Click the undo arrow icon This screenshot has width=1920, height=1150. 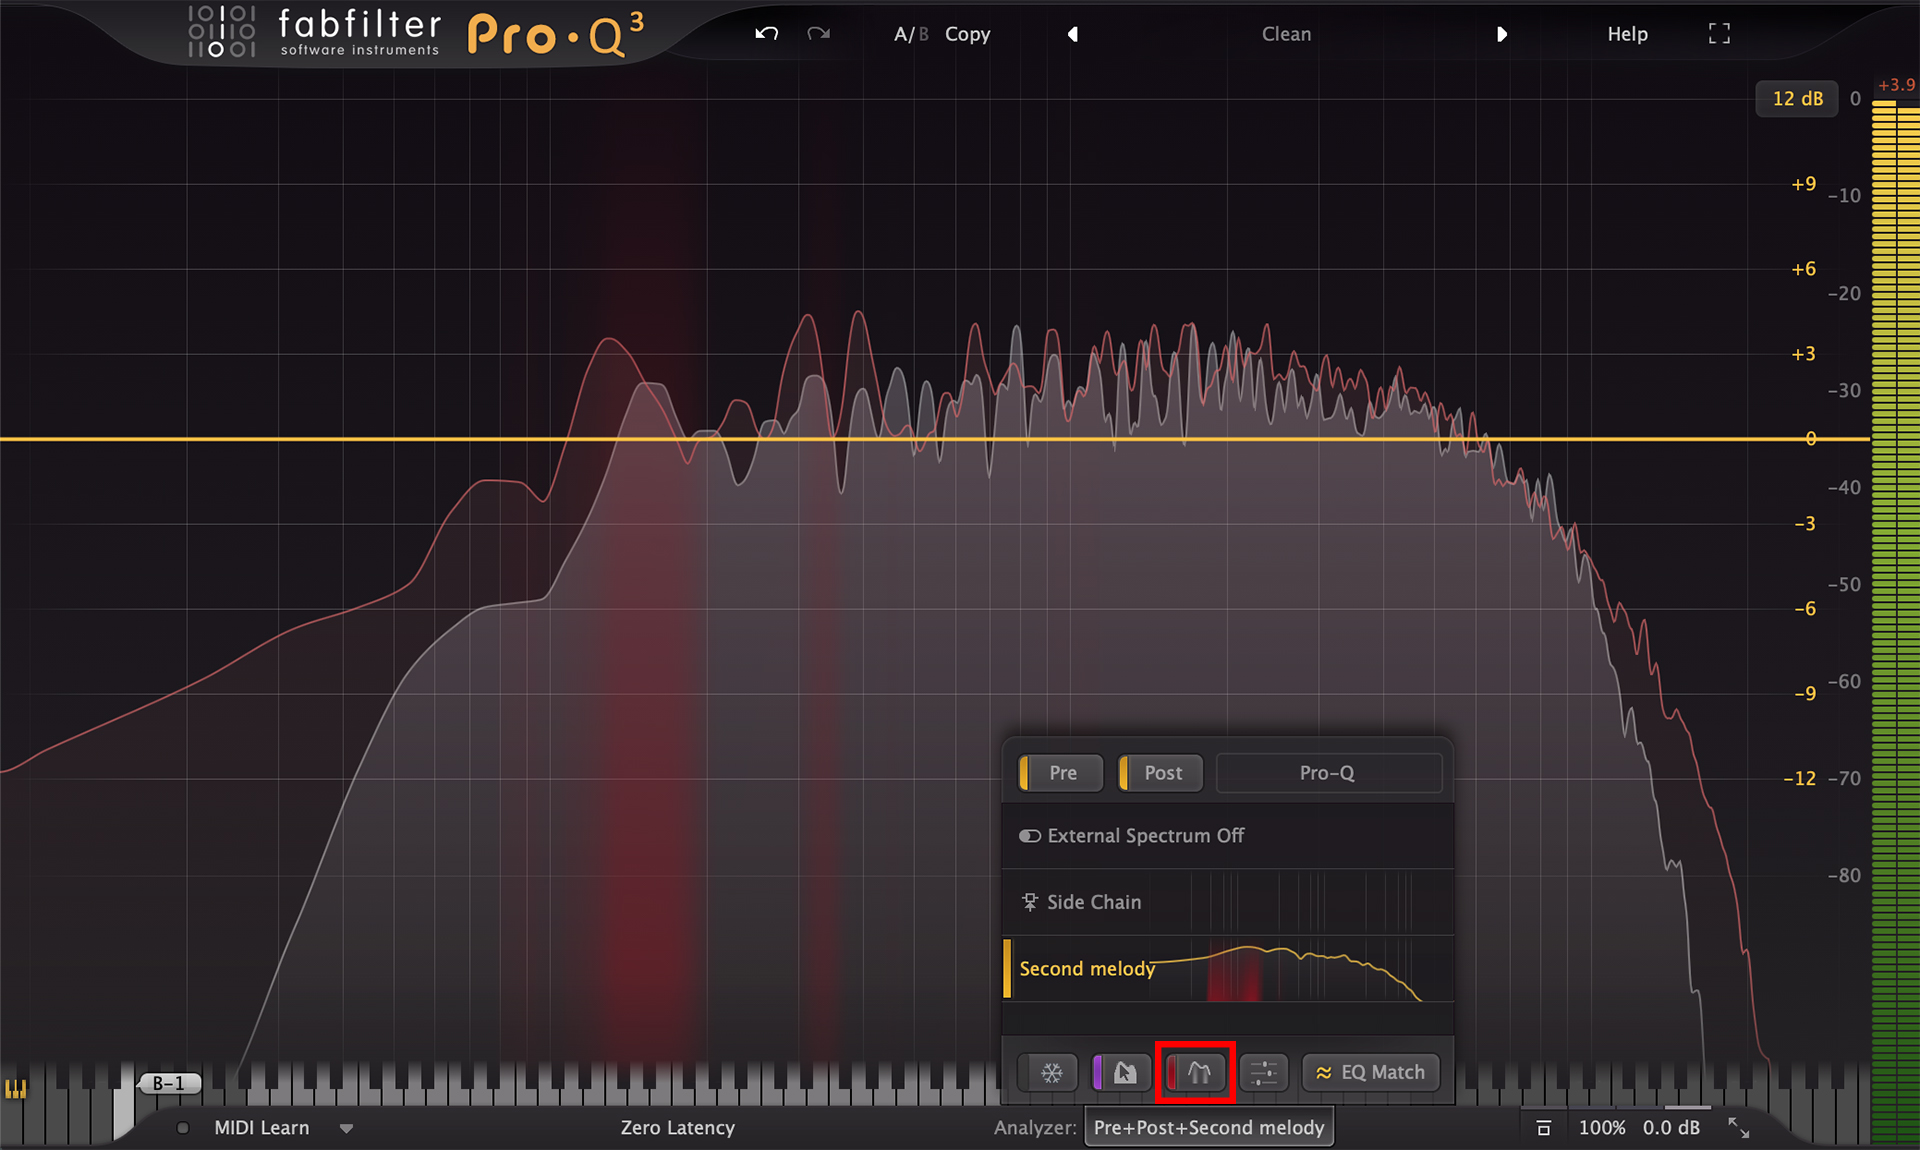(x=766, y=34)
